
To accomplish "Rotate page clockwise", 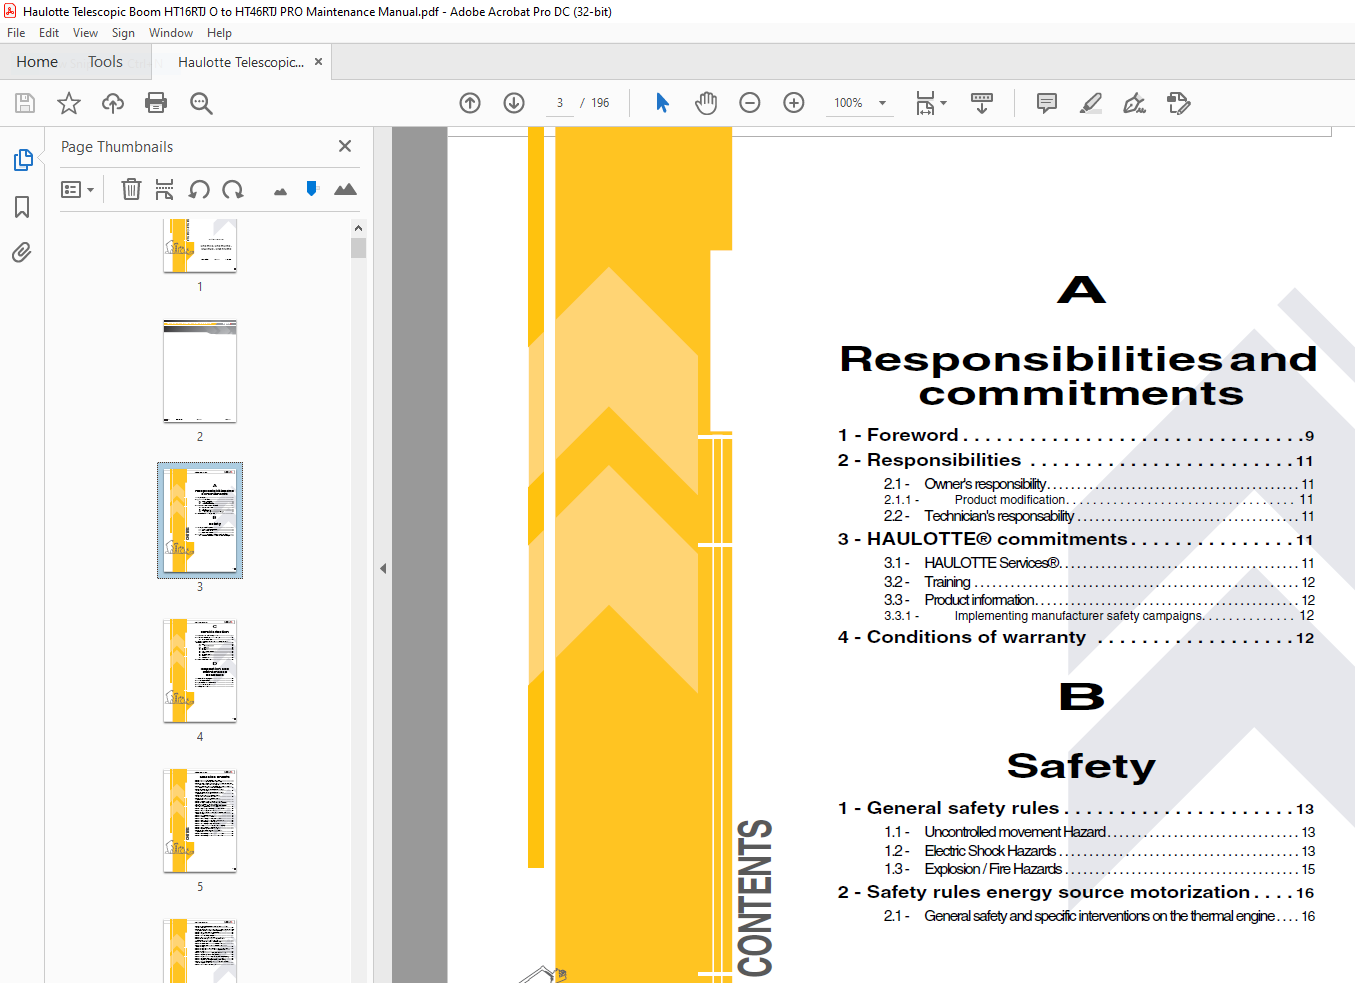I will 233,189.
